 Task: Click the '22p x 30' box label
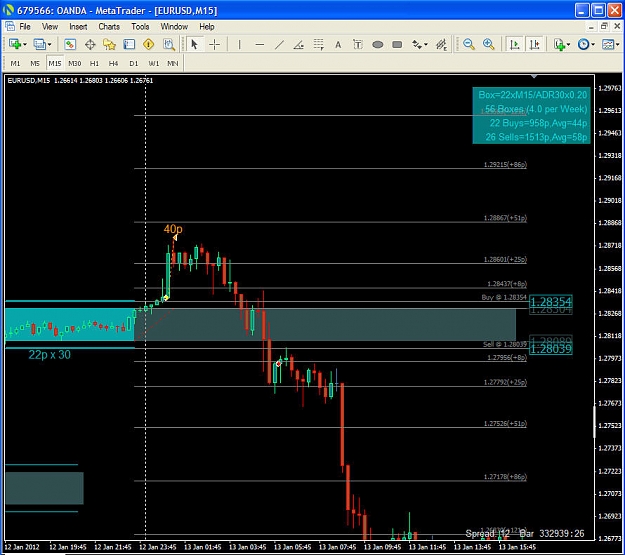pos(49,354)
